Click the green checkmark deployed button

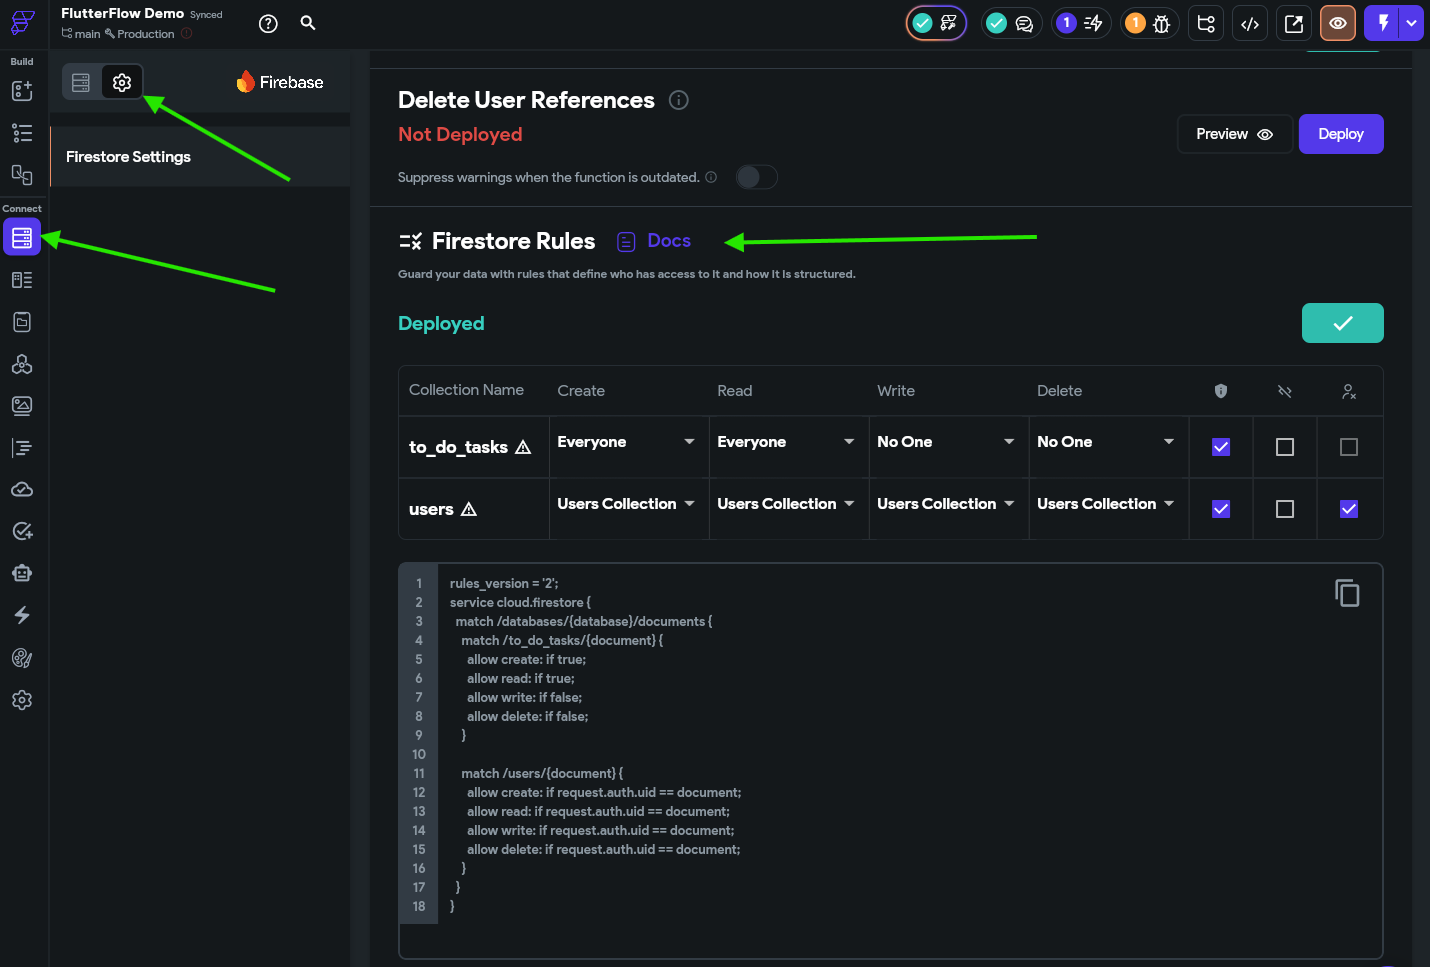[x=1343, y=323]
